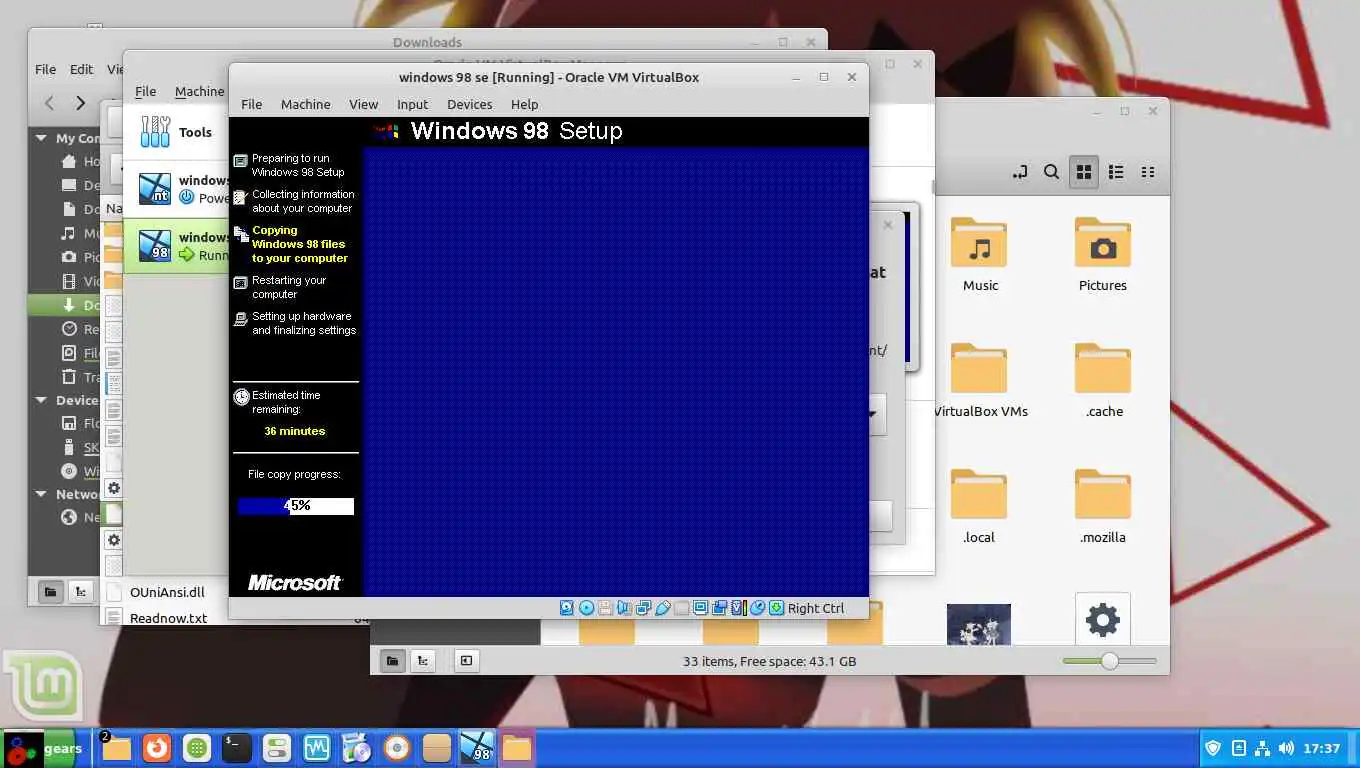Select Readnow.txt file
Image resolution: width=1360 pixels, height=768 pixels.
(x=168, y=617)
